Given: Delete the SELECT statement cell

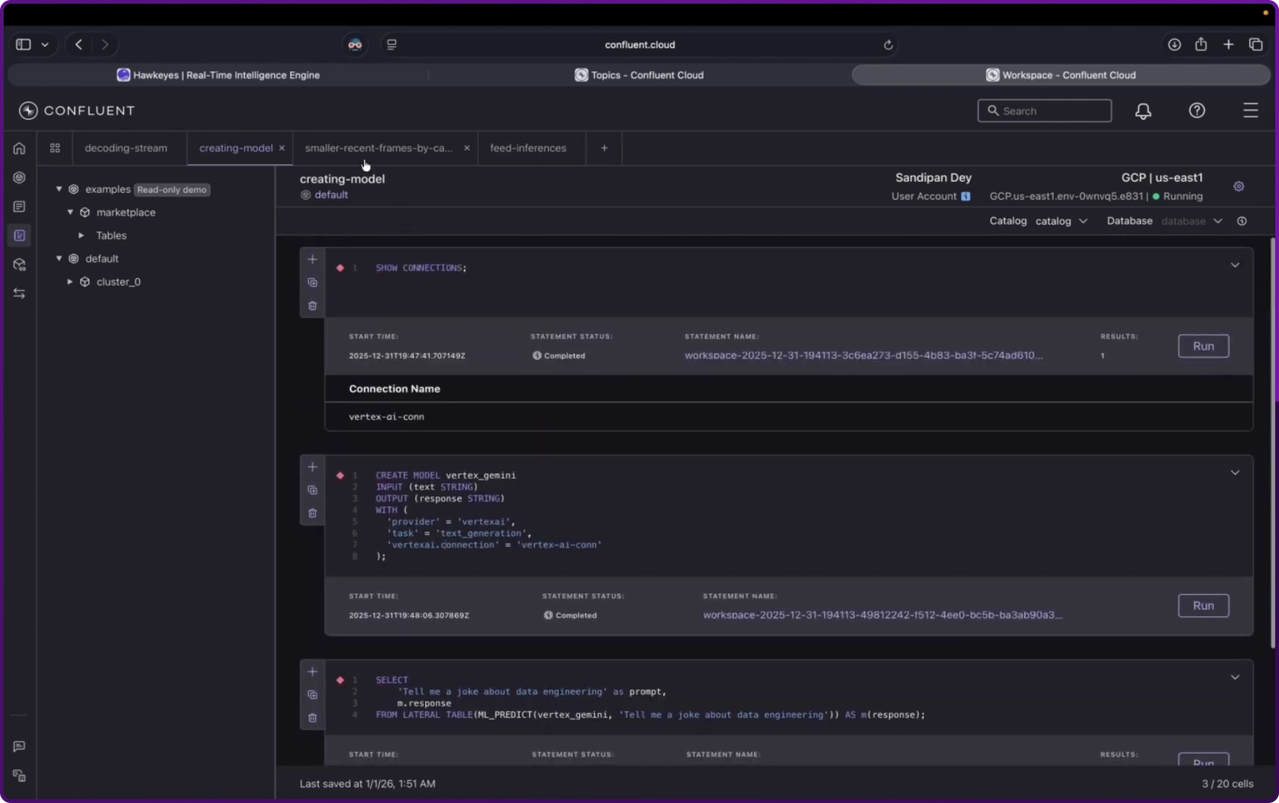Looking at the screenshot, I should click(312, 718).
